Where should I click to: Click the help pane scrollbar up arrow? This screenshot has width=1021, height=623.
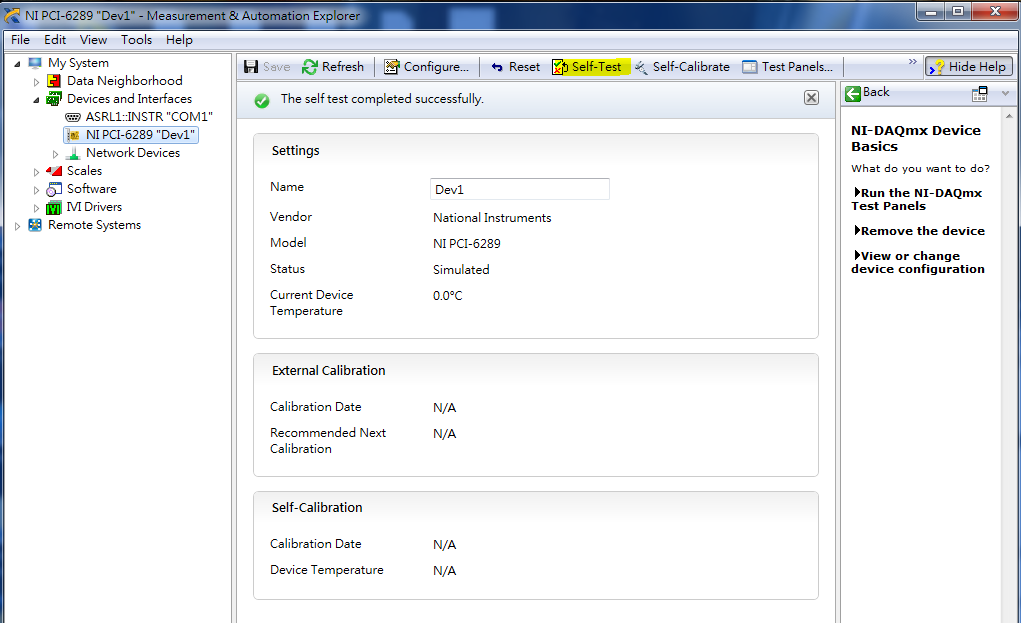coord(1009,116)
